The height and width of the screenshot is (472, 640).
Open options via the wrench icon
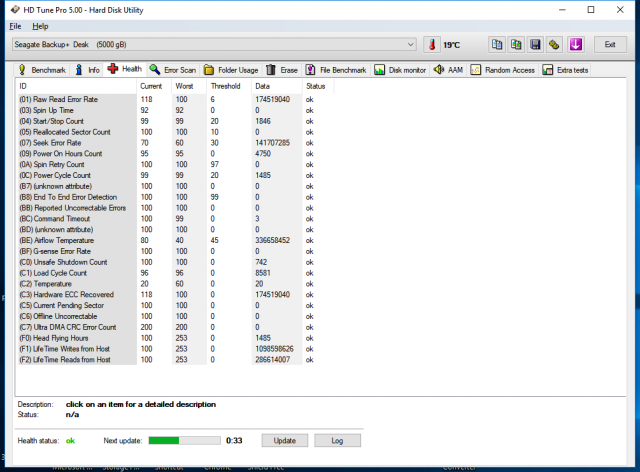(x=555, y=45)
